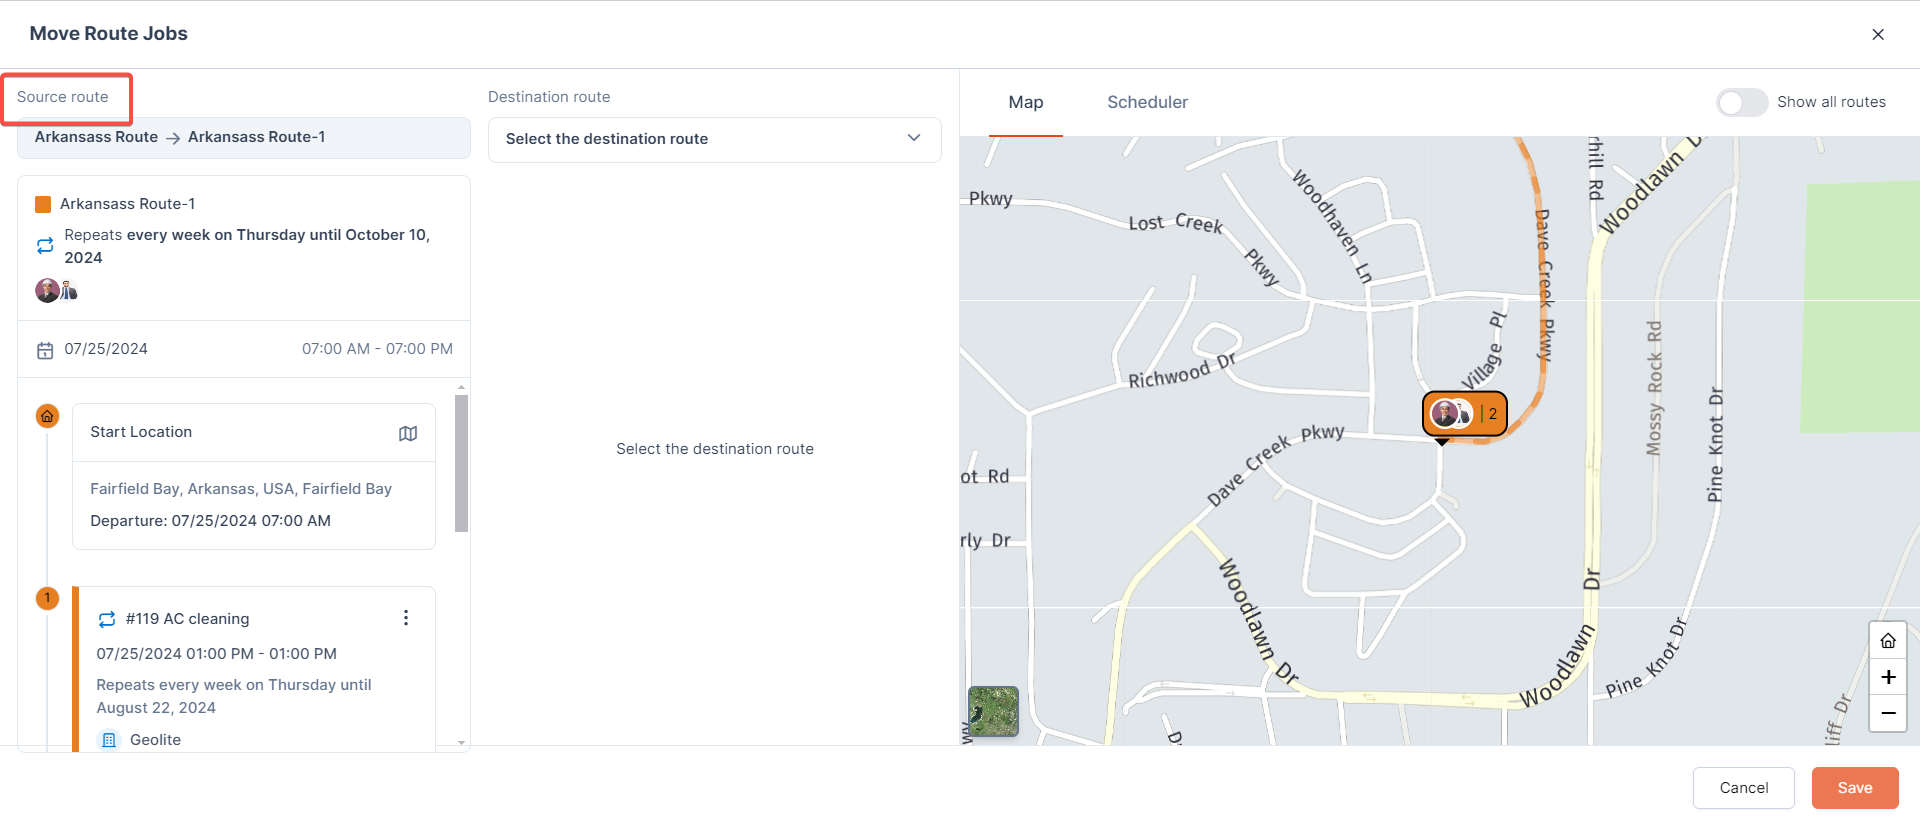Click the orange route marker on map
Screen dimensions: 1920x827
point(1465,413)
